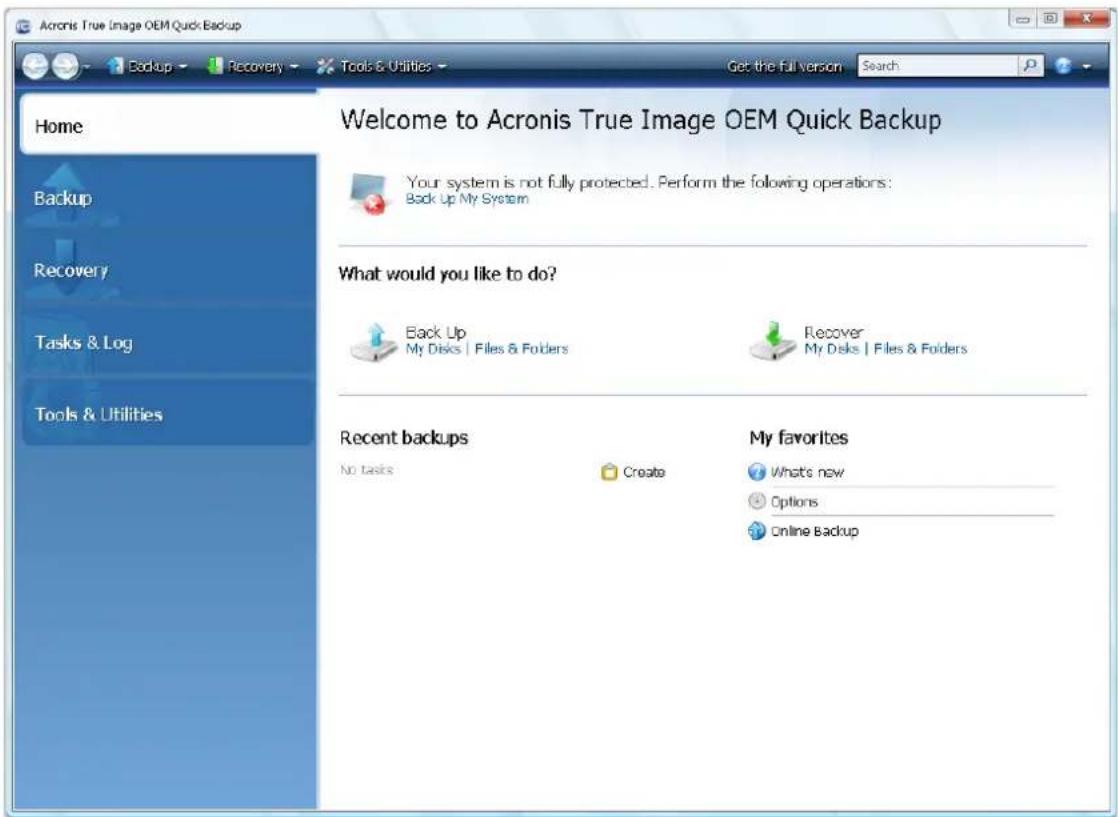The image size is (1118, 817).
Task: Click Files & Folders under Recover
Action: point(920,349)
